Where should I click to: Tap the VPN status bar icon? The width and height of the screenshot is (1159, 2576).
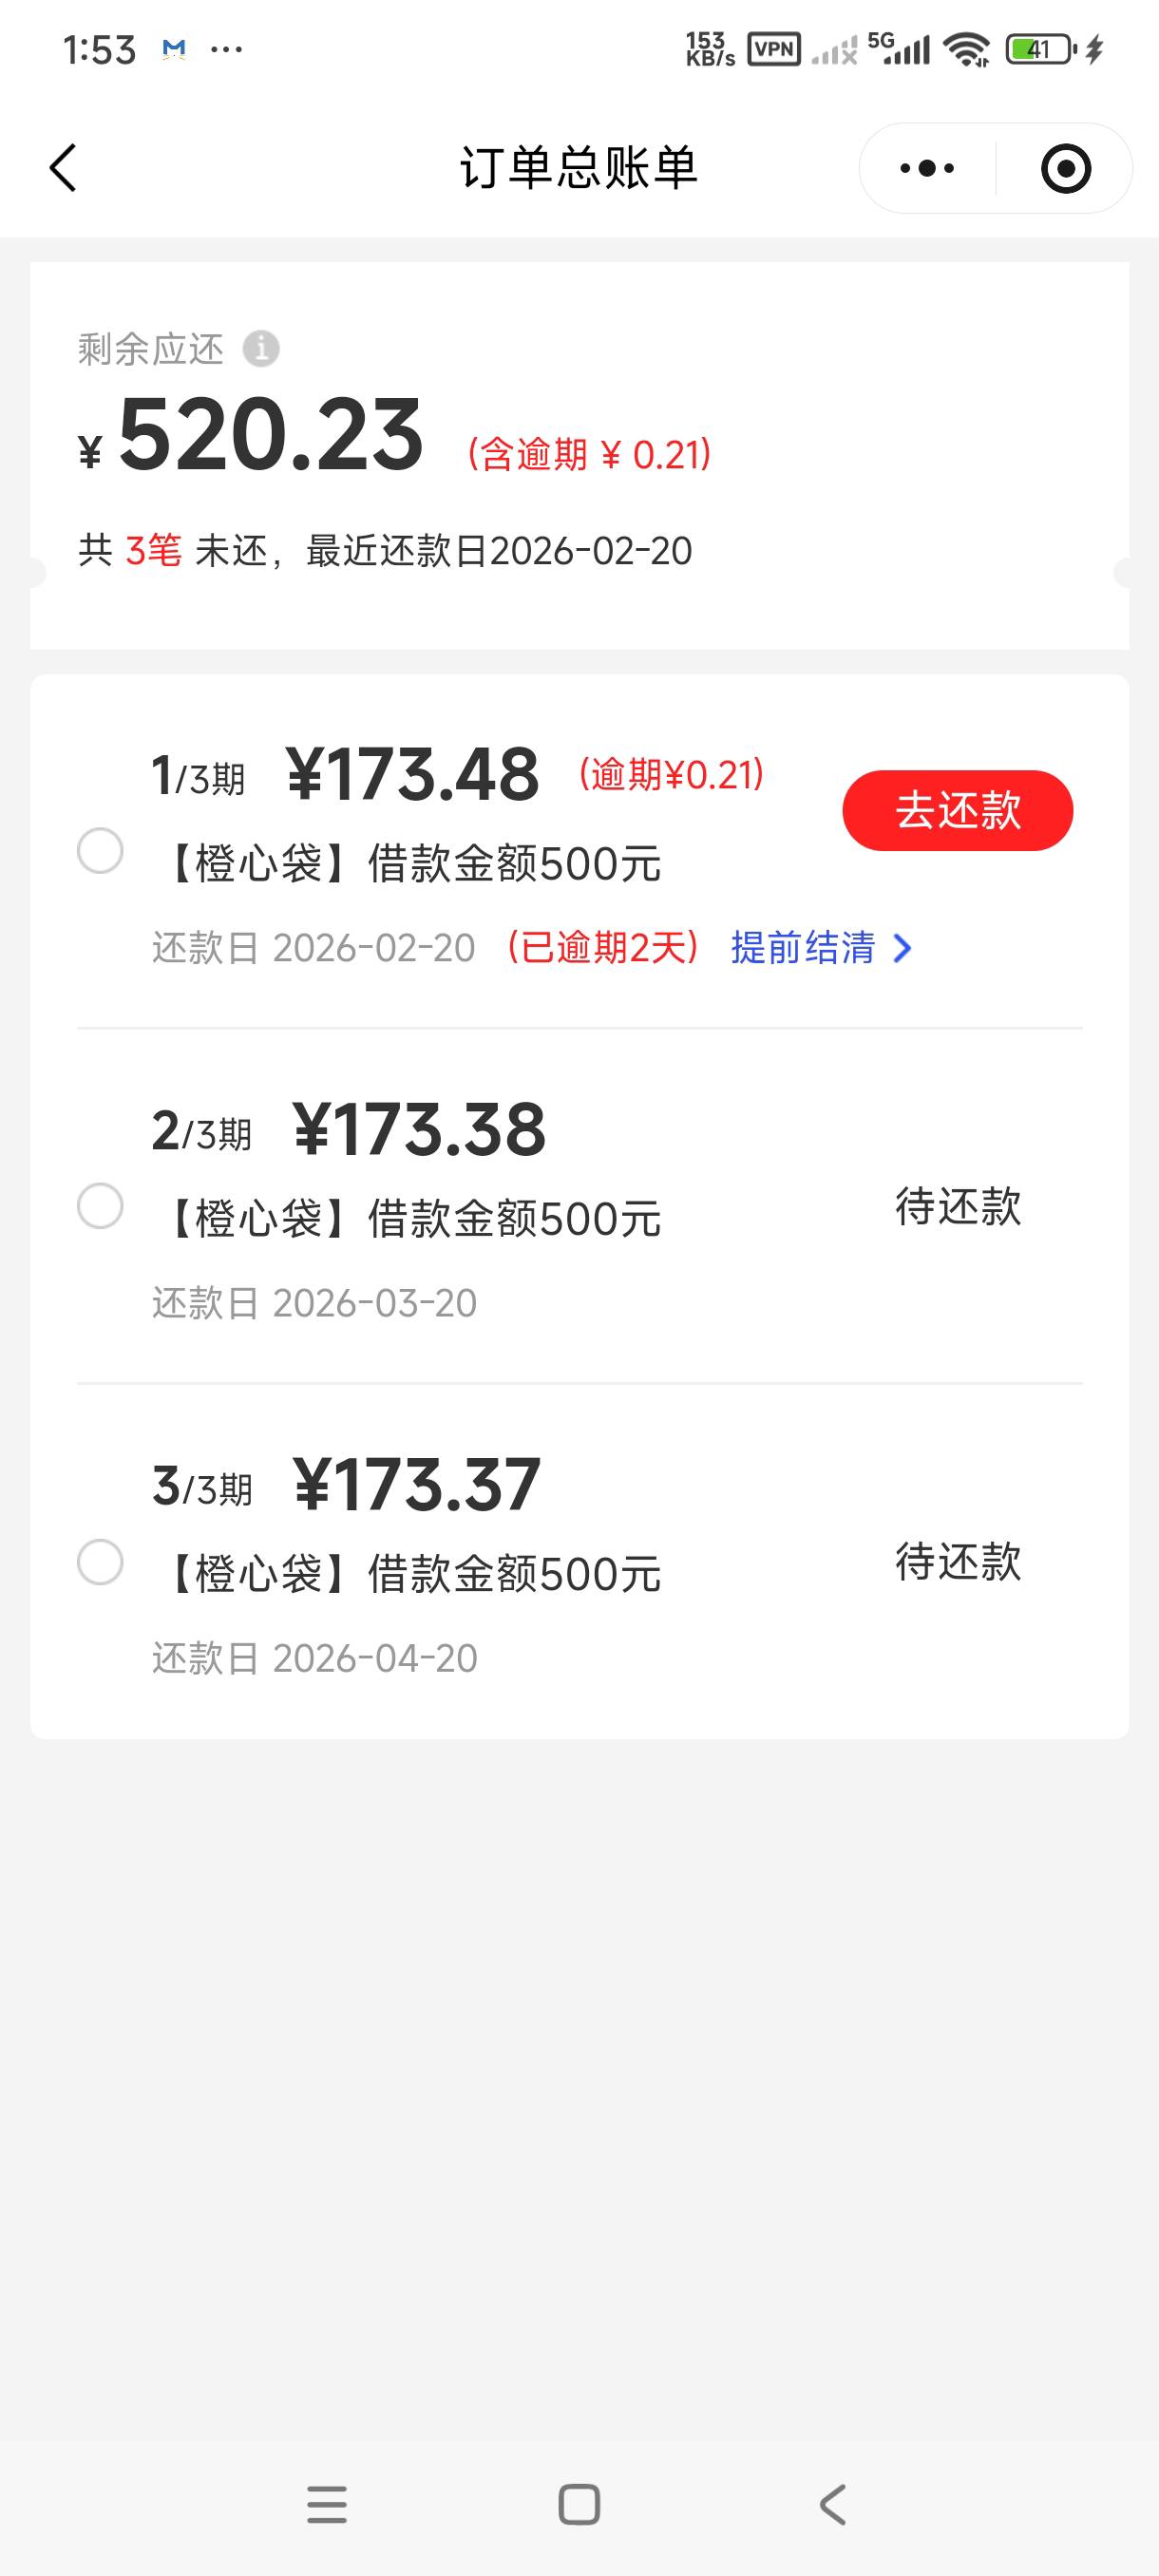(x=774, y=49)
